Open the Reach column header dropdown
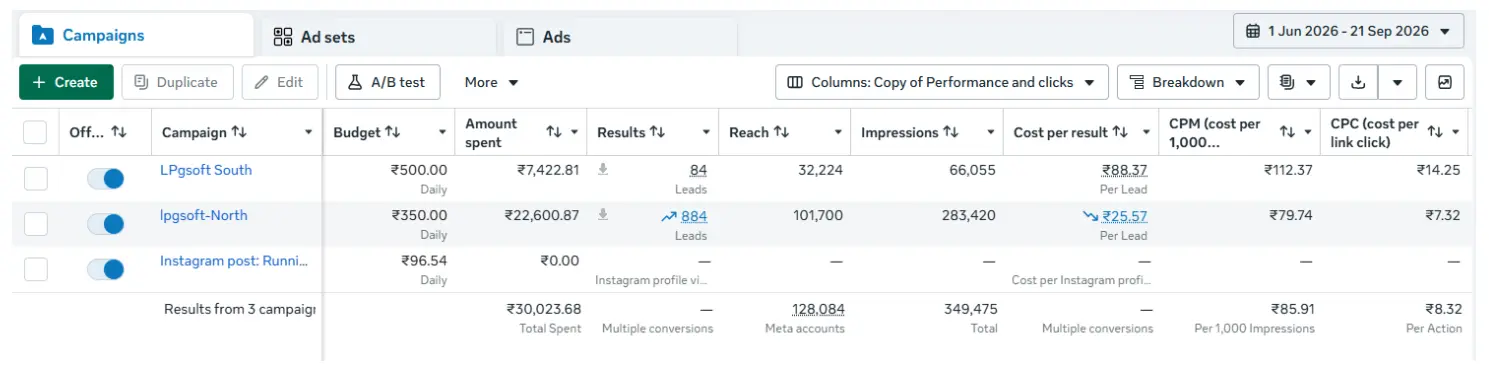The image size is (1489, 371). [x=838, y=132]
